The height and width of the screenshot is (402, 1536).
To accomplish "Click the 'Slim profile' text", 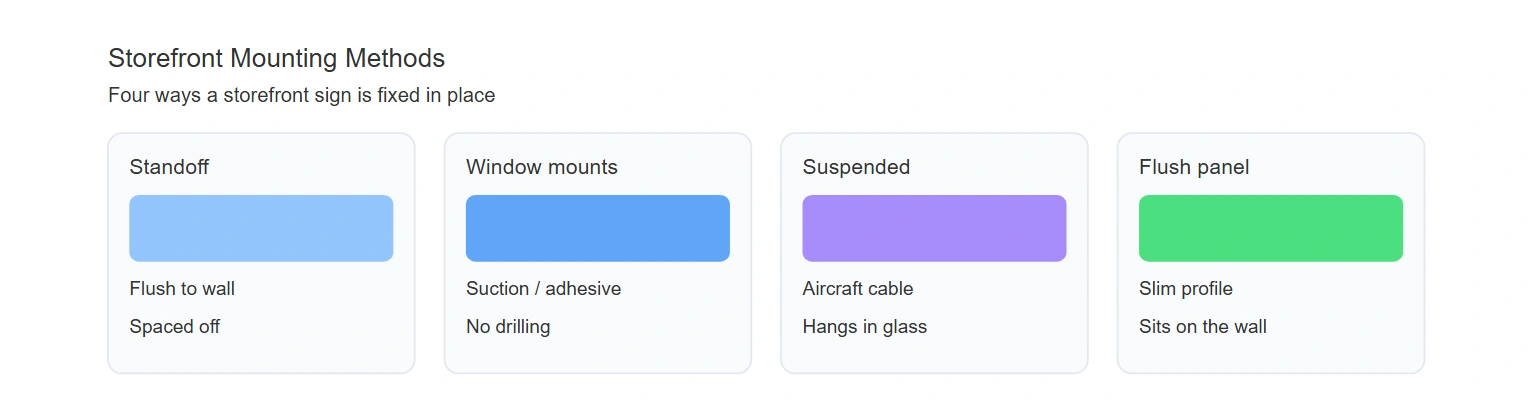I will click(x=1186, y=289).
